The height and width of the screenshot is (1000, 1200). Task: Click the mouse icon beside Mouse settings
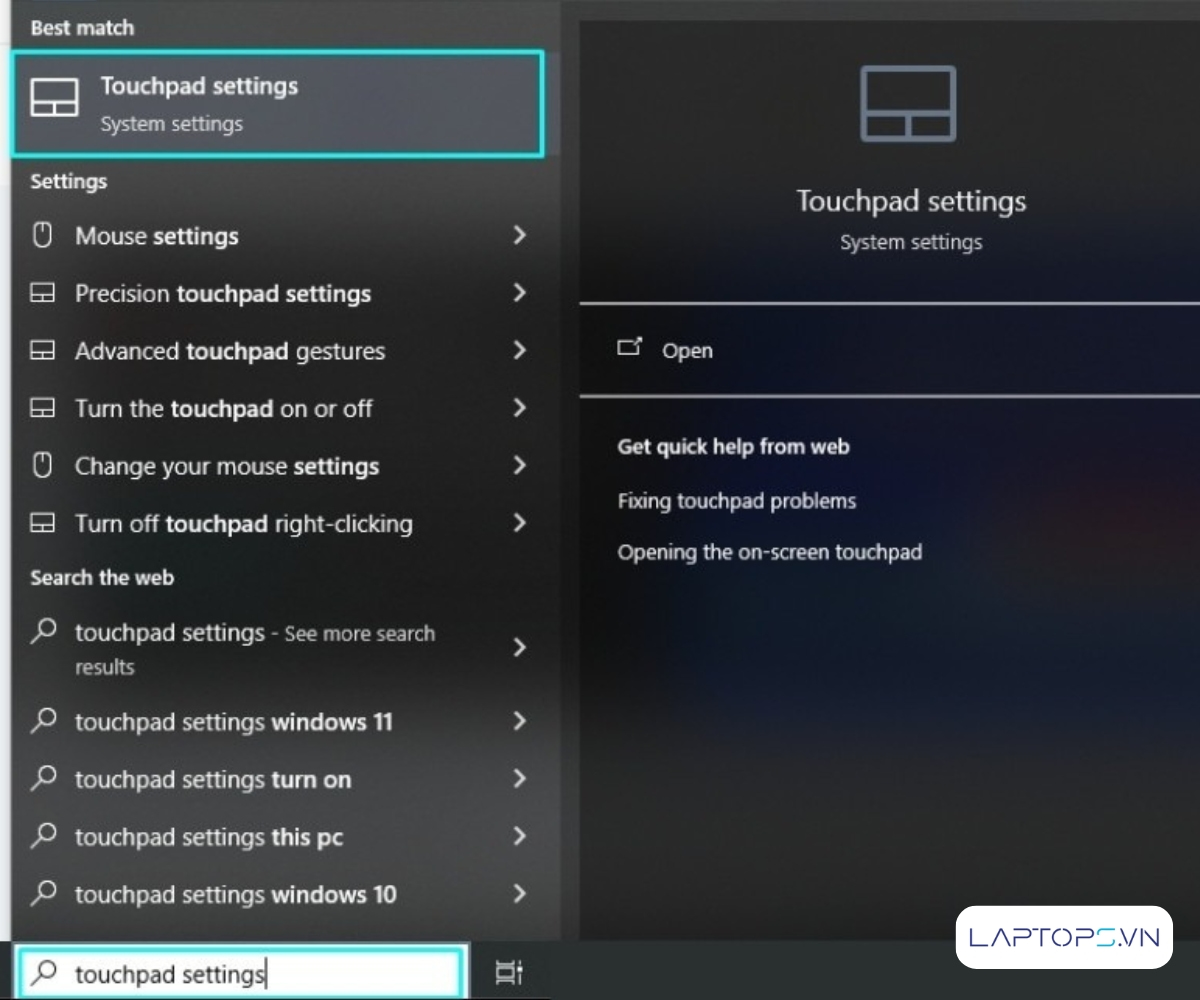click(42, 236)
